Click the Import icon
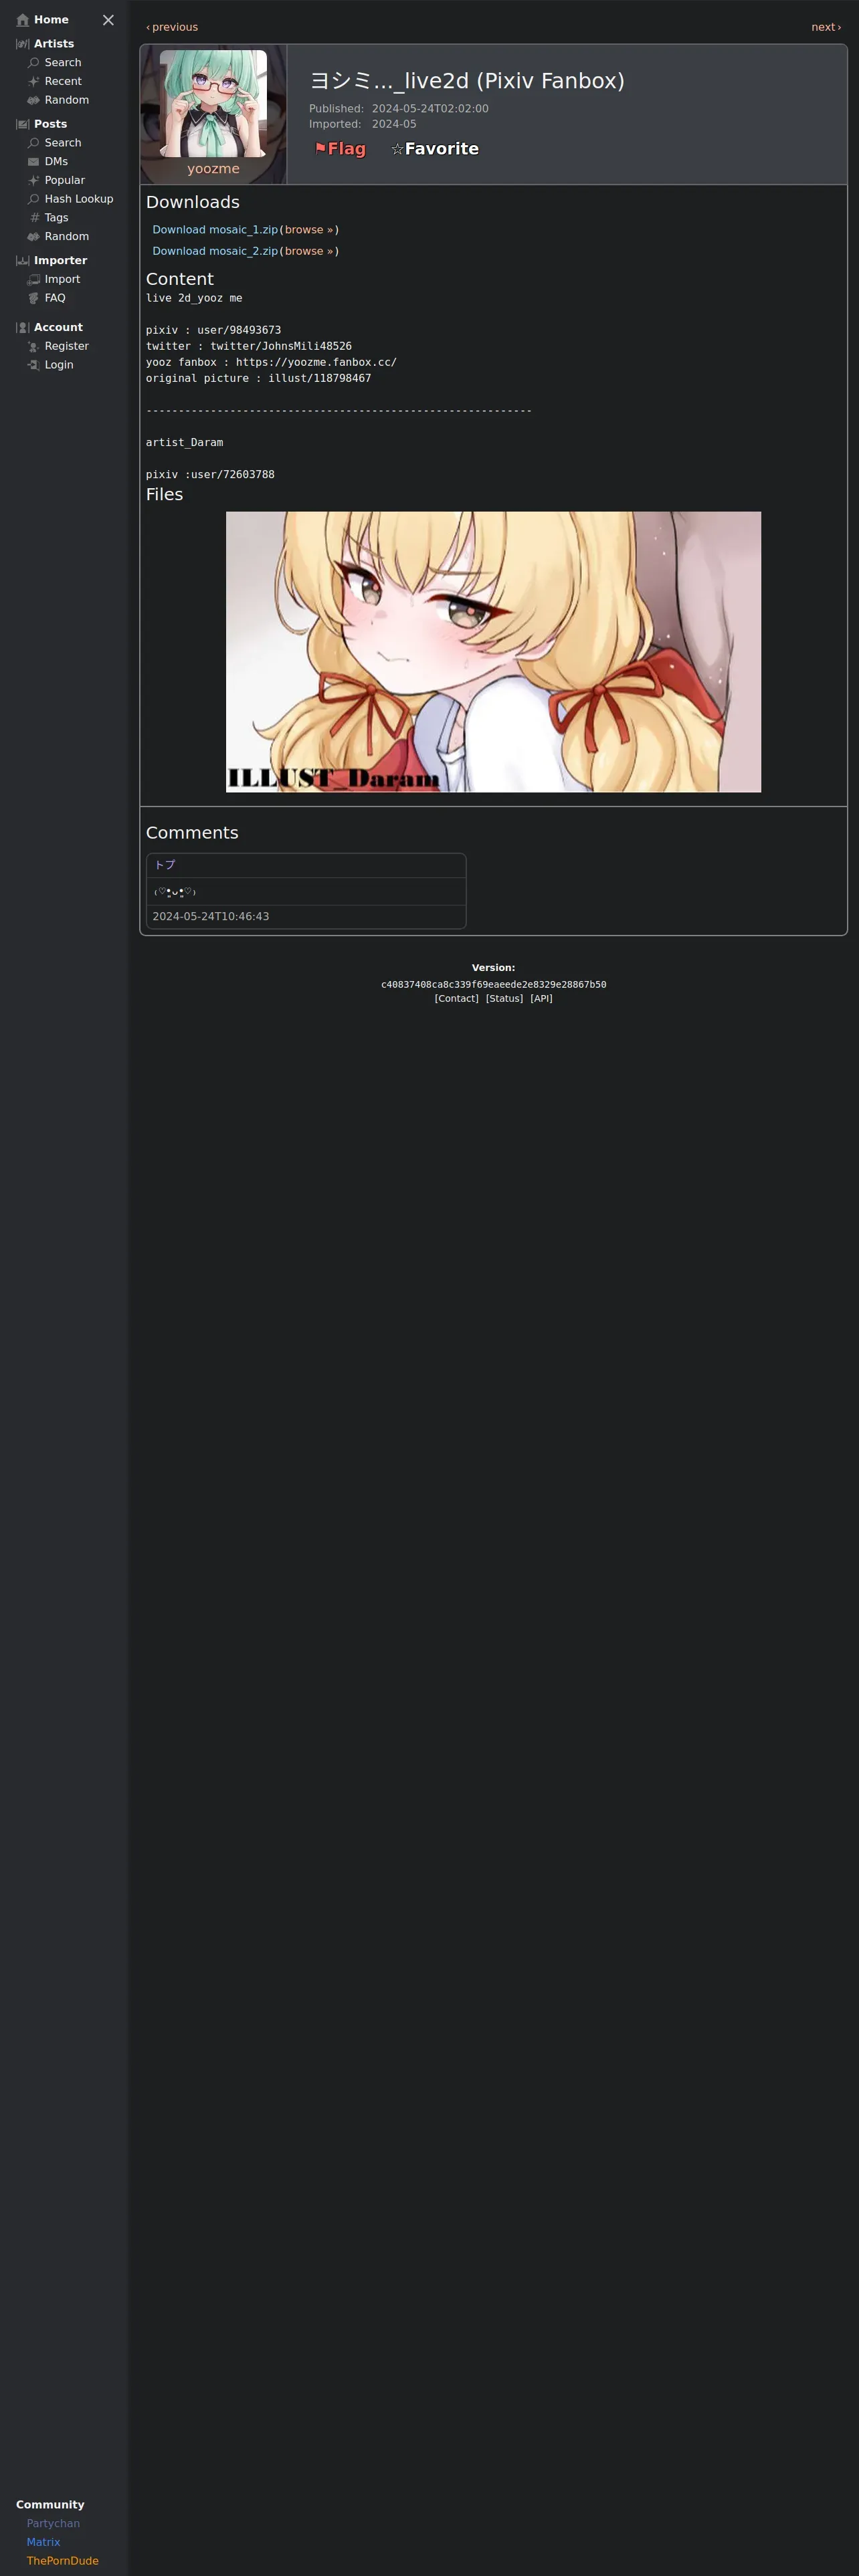The image size is (859, 2576). [x=33, y=280]
